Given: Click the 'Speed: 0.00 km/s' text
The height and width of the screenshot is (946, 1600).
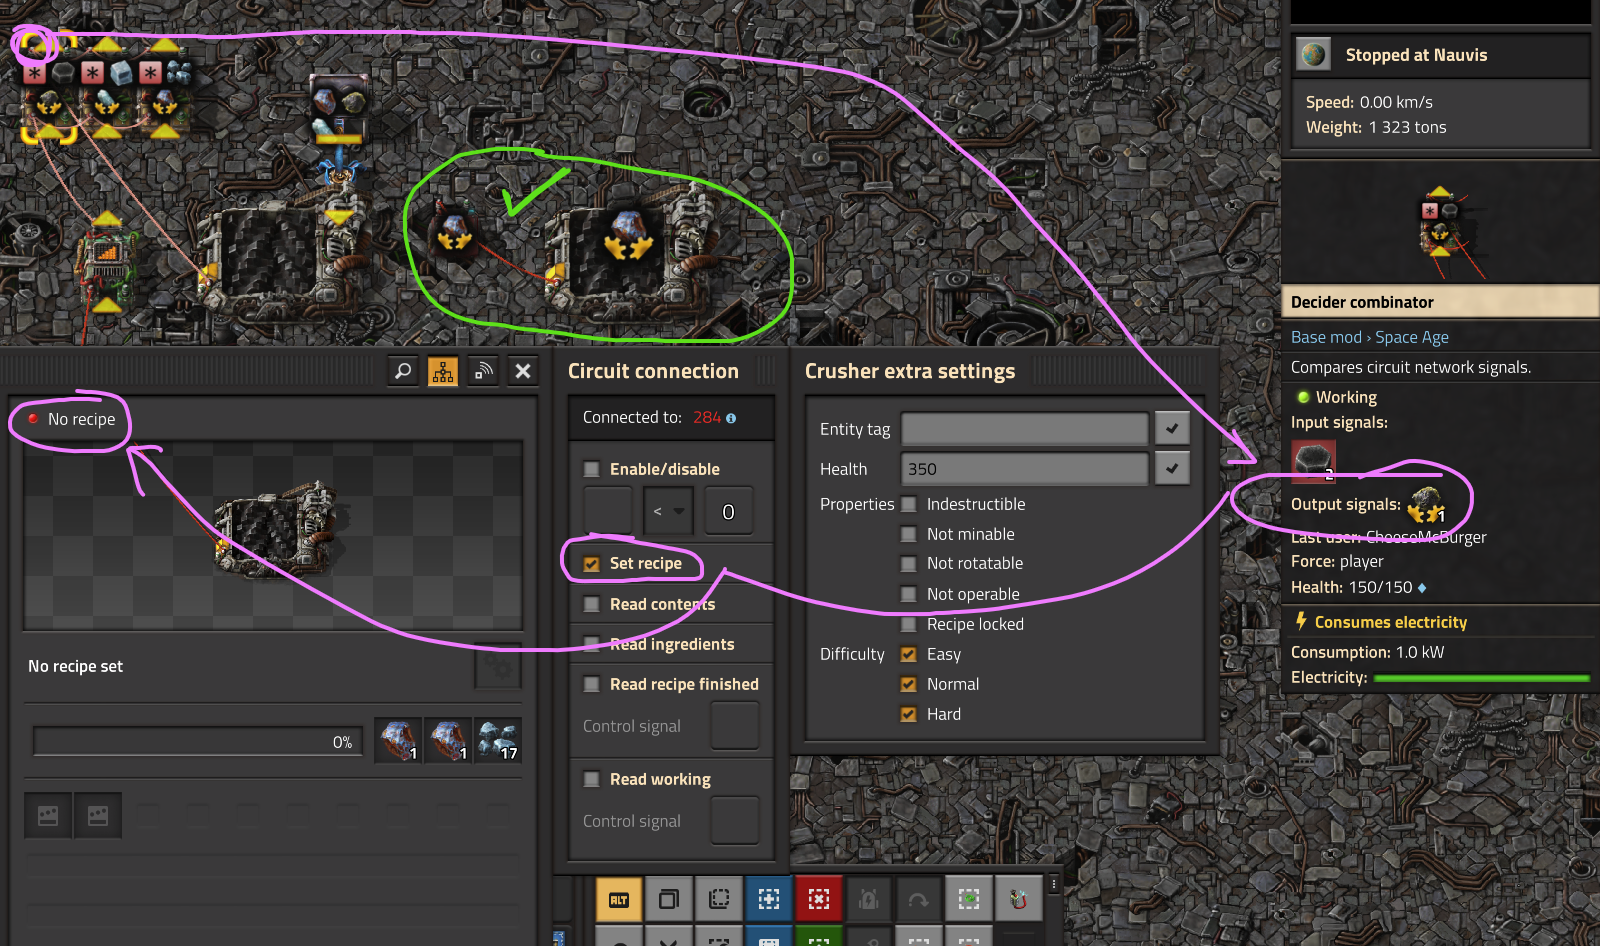Looking at the screenshot, I should (1369, 102).
